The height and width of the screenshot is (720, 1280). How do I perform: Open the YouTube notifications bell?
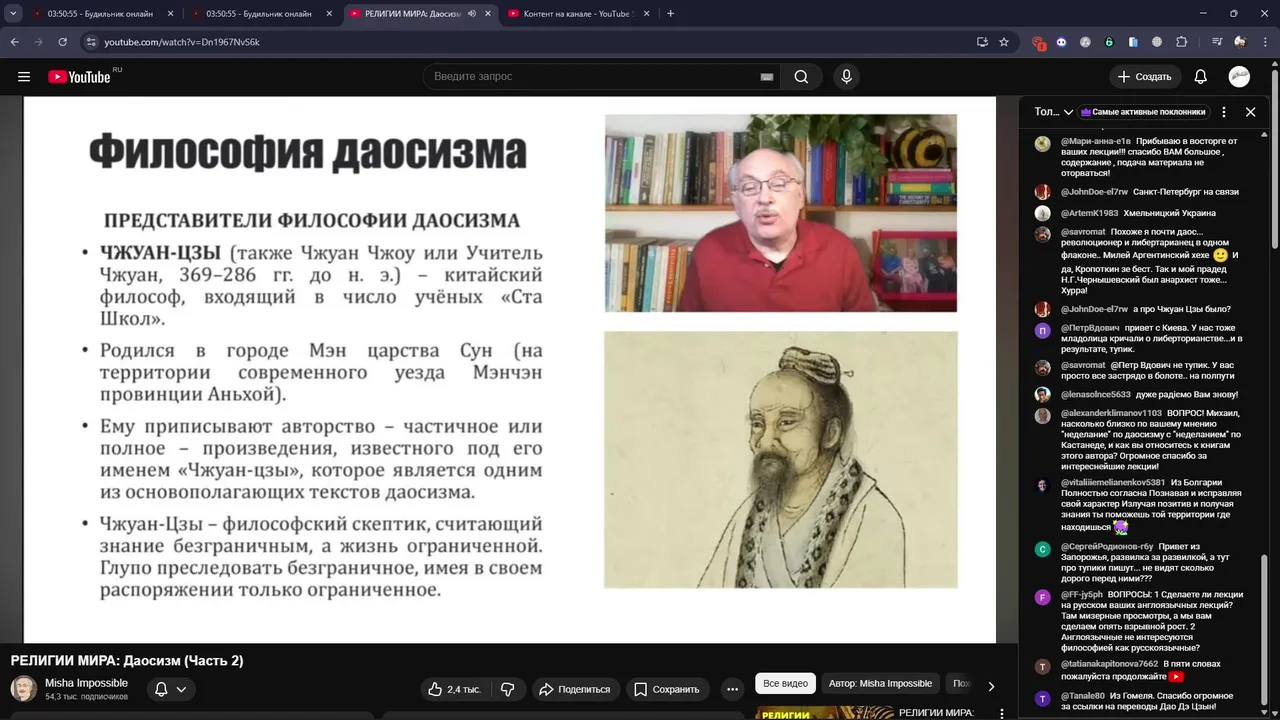tap(1201, 77)
